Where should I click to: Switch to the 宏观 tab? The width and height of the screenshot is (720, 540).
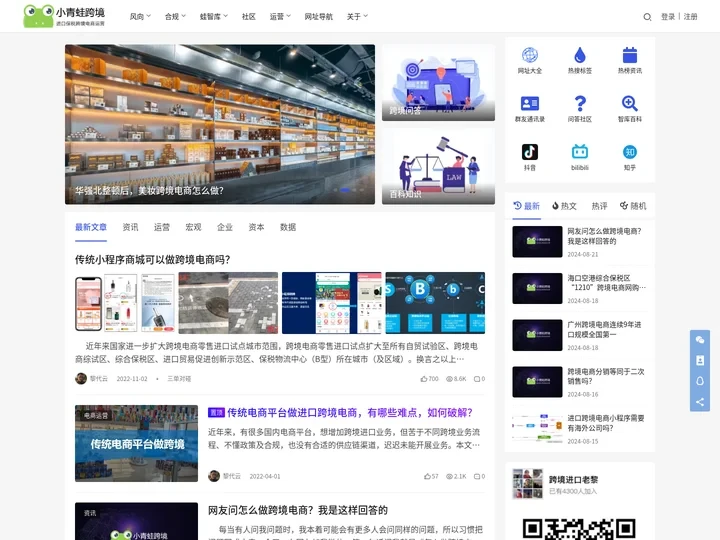coord(193,227)
